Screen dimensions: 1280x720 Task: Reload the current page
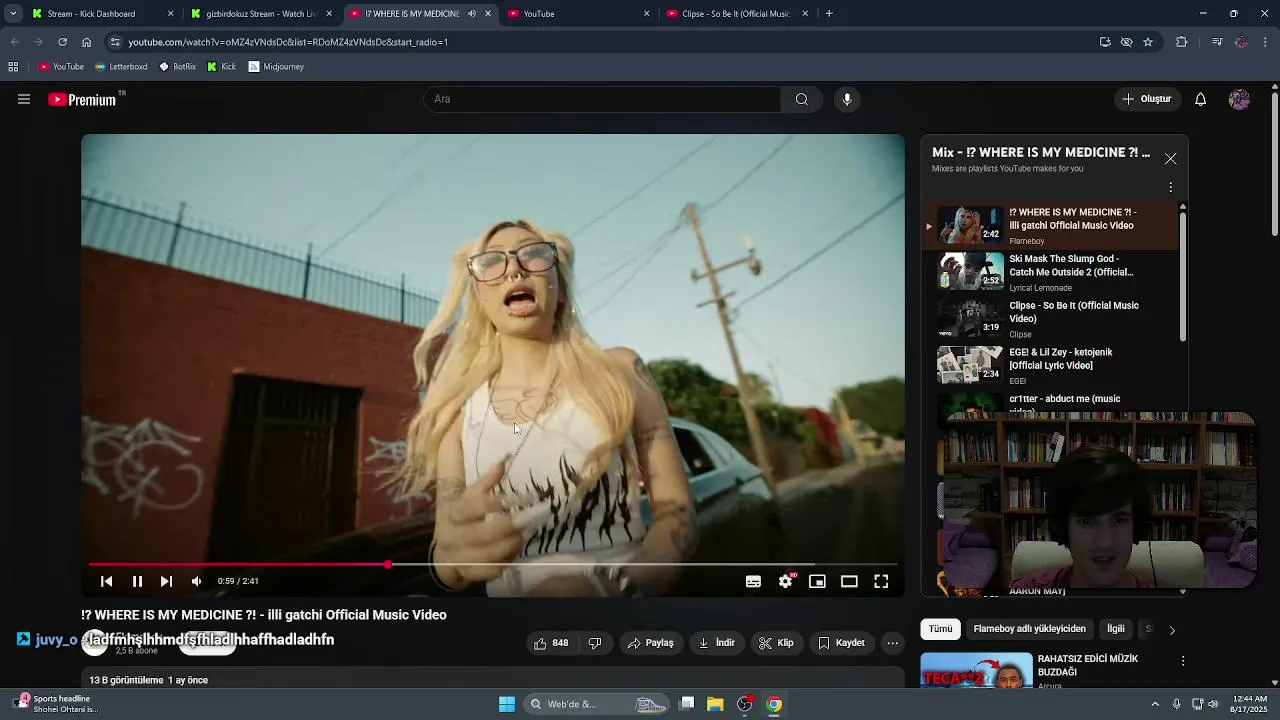click(x=62, y=42)
